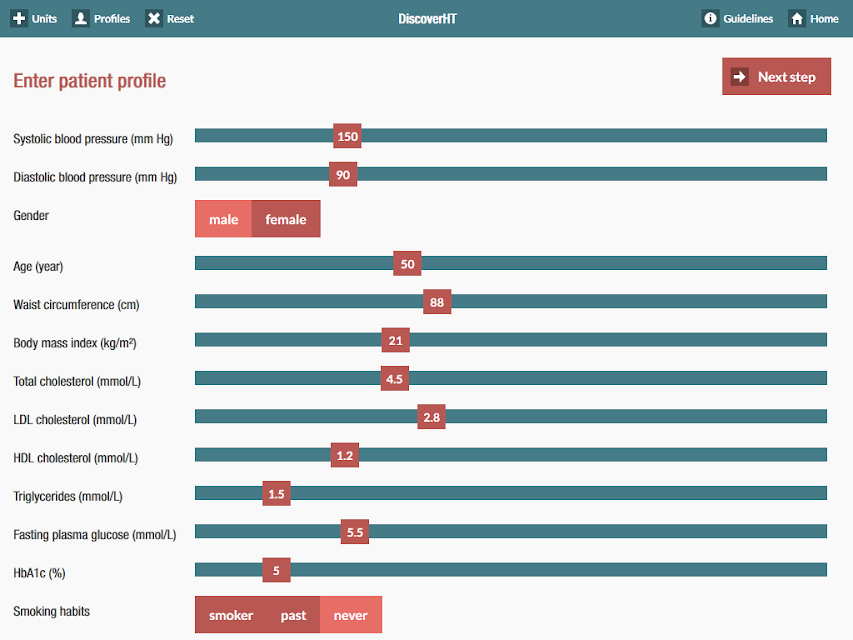Click the LDL cholesterol handle showing 2.8

point(431,417)
